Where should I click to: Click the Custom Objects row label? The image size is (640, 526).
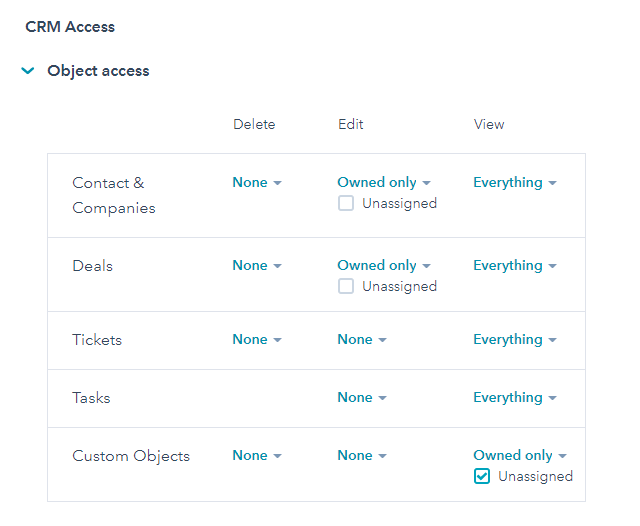(131, 456)
